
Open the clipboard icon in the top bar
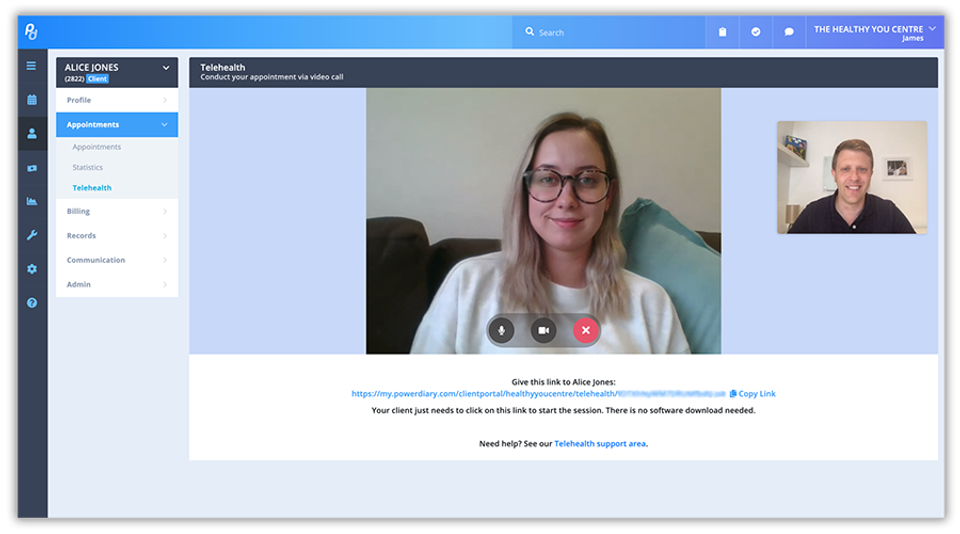click(x=722, y=32)
